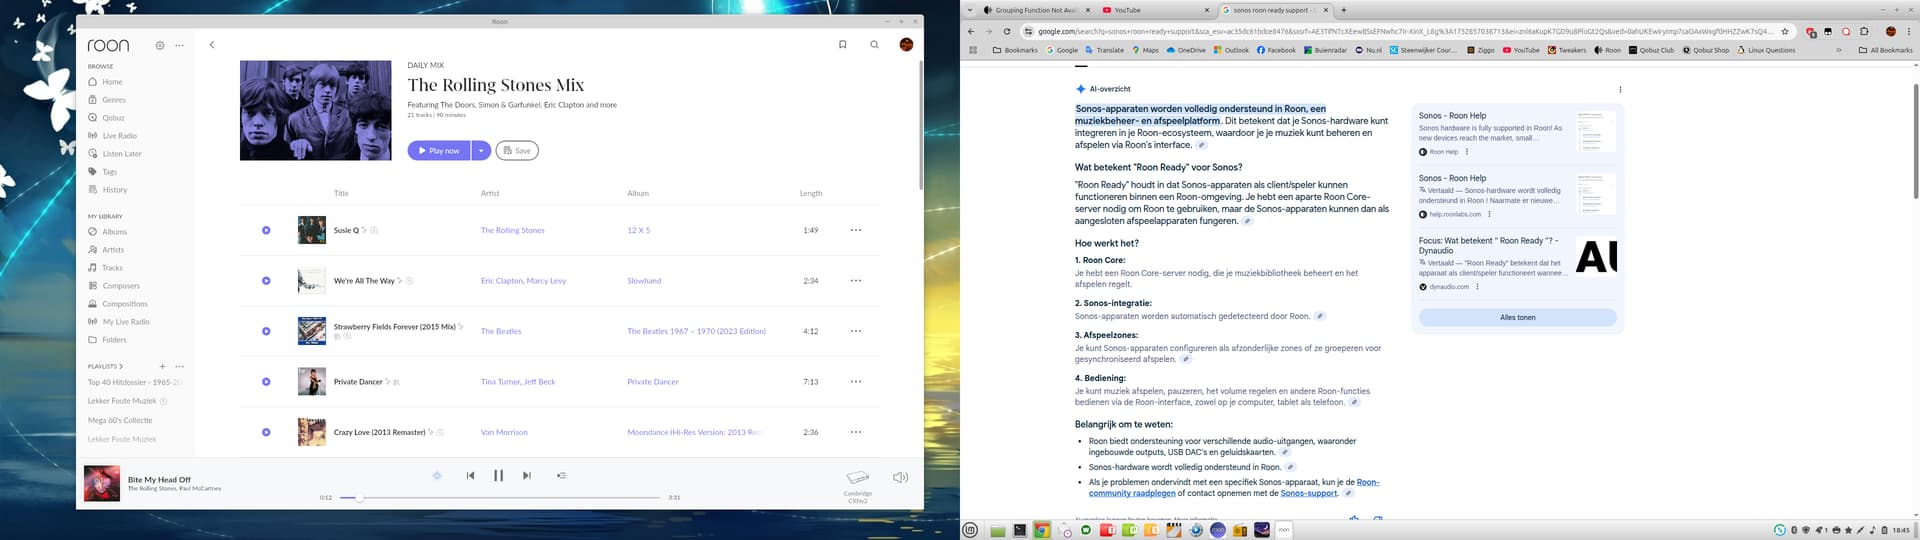Pause the playing track in Roon

click(x=498, y=476)
